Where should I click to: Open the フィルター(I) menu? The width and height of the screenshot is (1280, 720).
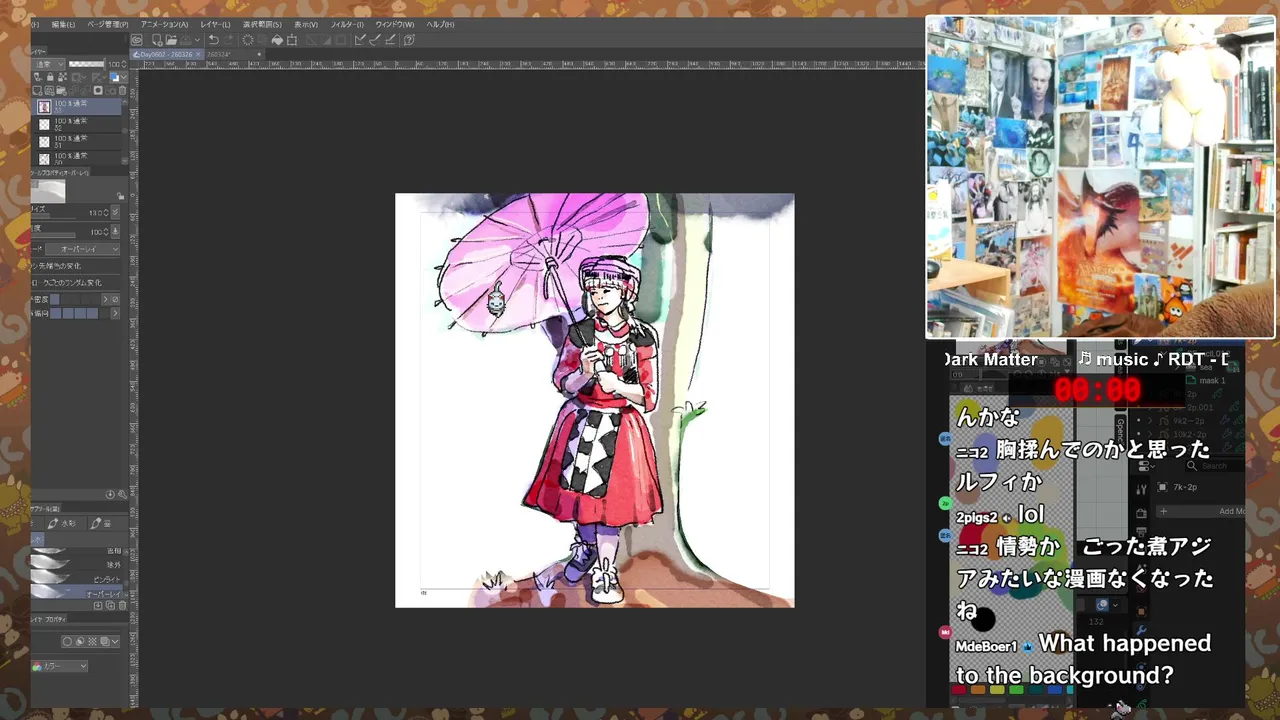point(347,24)
